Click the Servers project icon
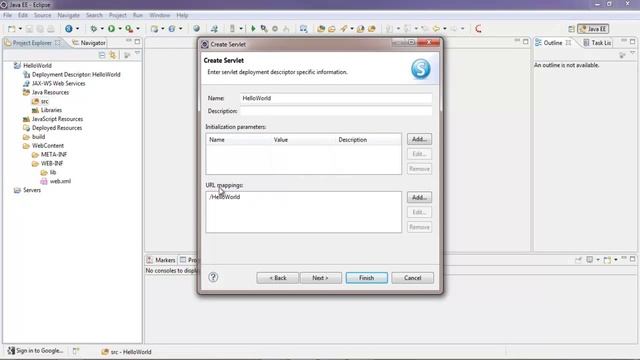 point(17,190)
